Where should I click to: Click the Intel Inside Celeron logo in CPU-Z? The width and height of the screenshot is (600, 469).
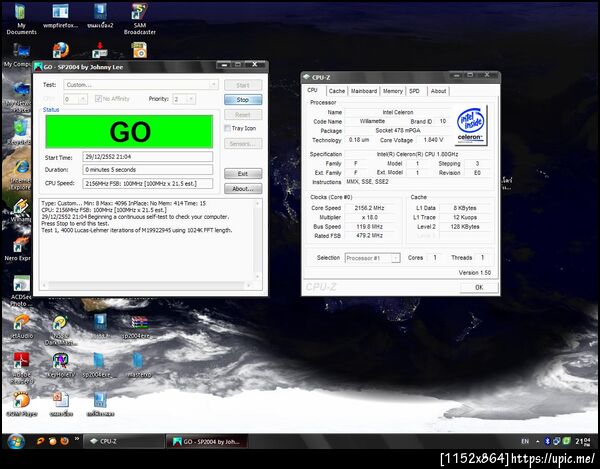pyautogui.click(x=471, y=125)
